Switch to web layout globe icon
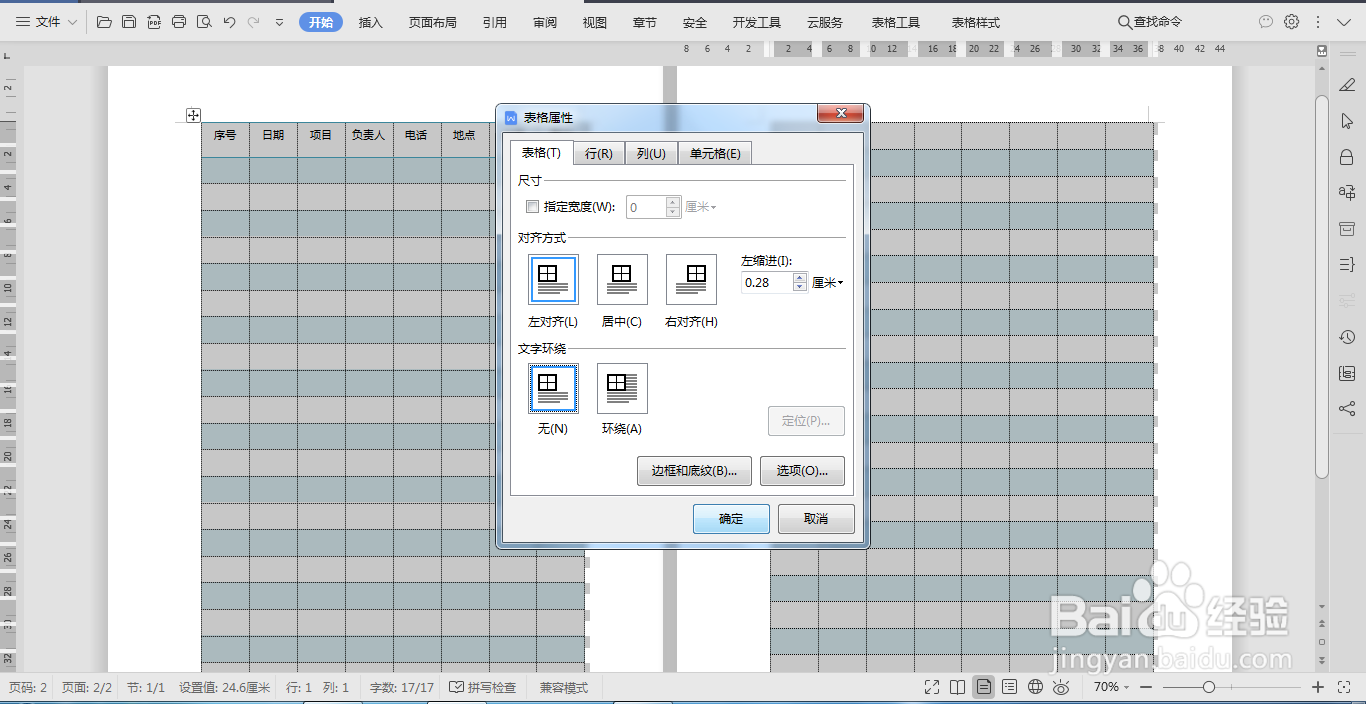The width and height of the screenshot is (1367, 706). click(x=1036, y=687)
